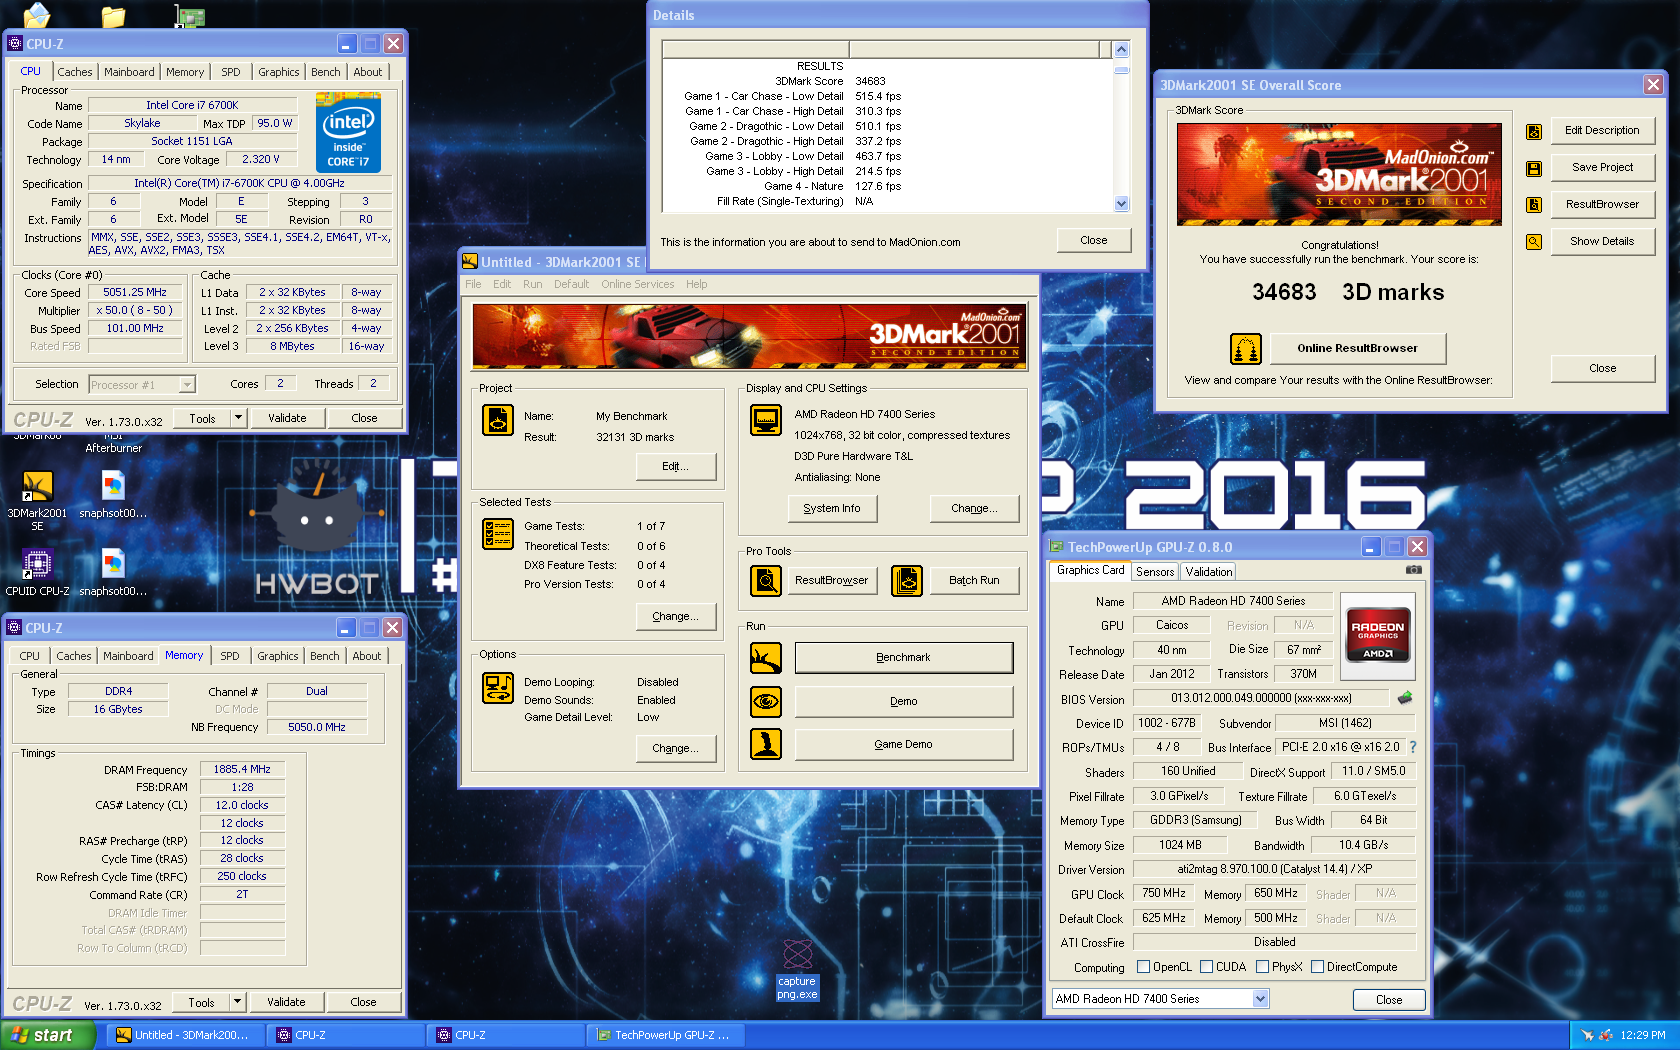Click the Radeon Graphics logo in GPU-Z
This screenshot has width=1680, height=1050.
[1378, 634]
